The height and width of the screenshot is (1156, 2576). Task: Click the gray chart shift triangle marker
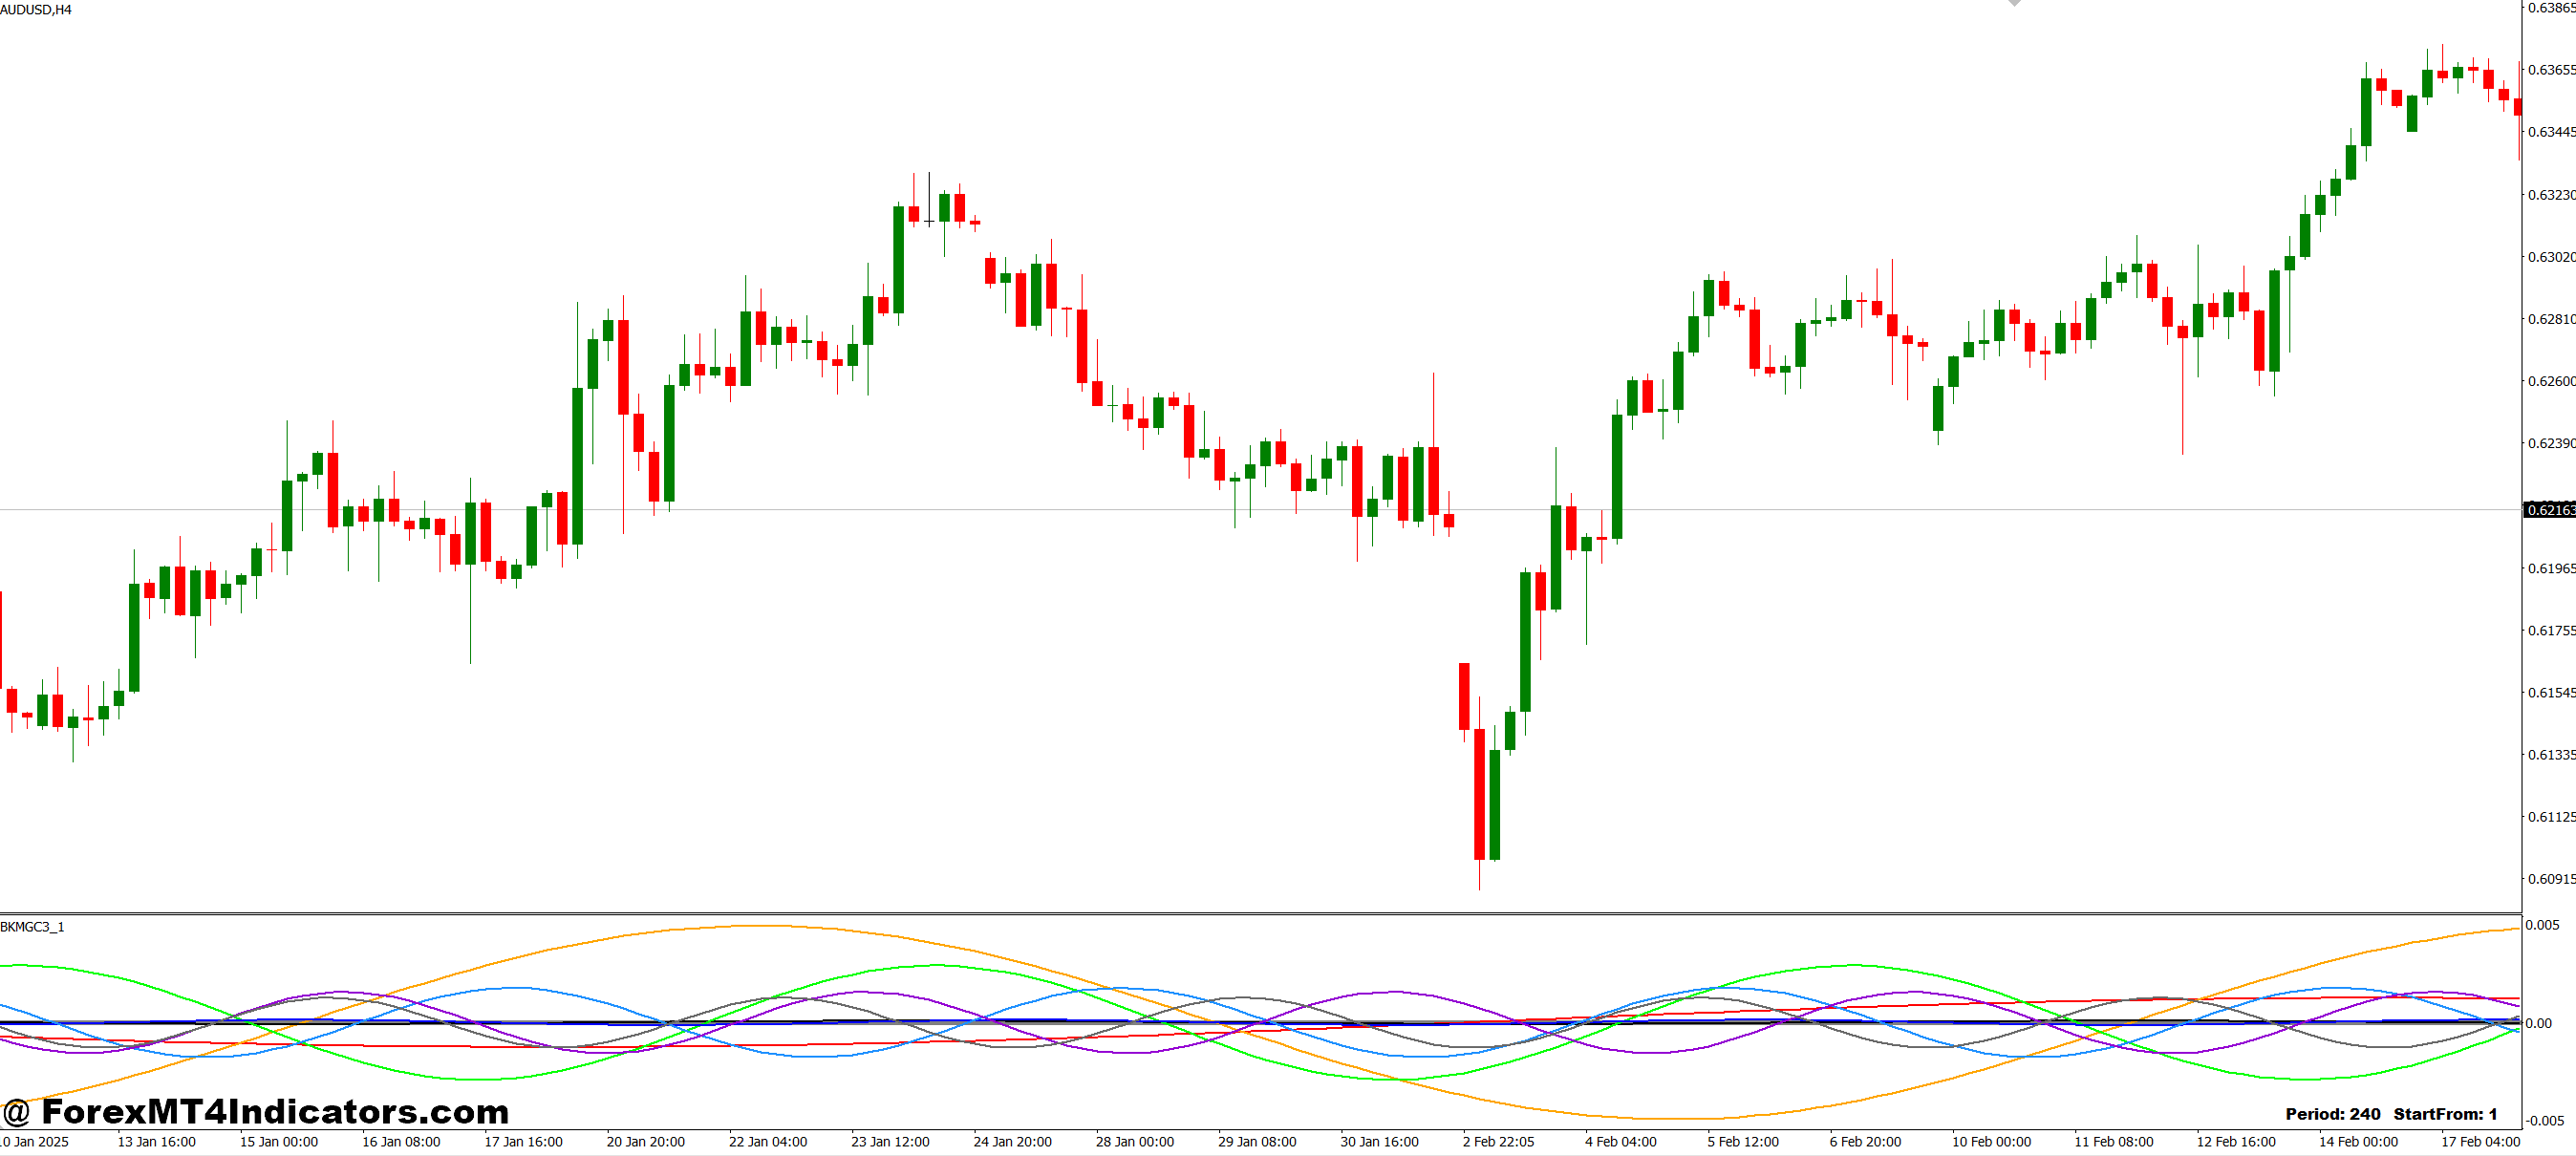2014,3
